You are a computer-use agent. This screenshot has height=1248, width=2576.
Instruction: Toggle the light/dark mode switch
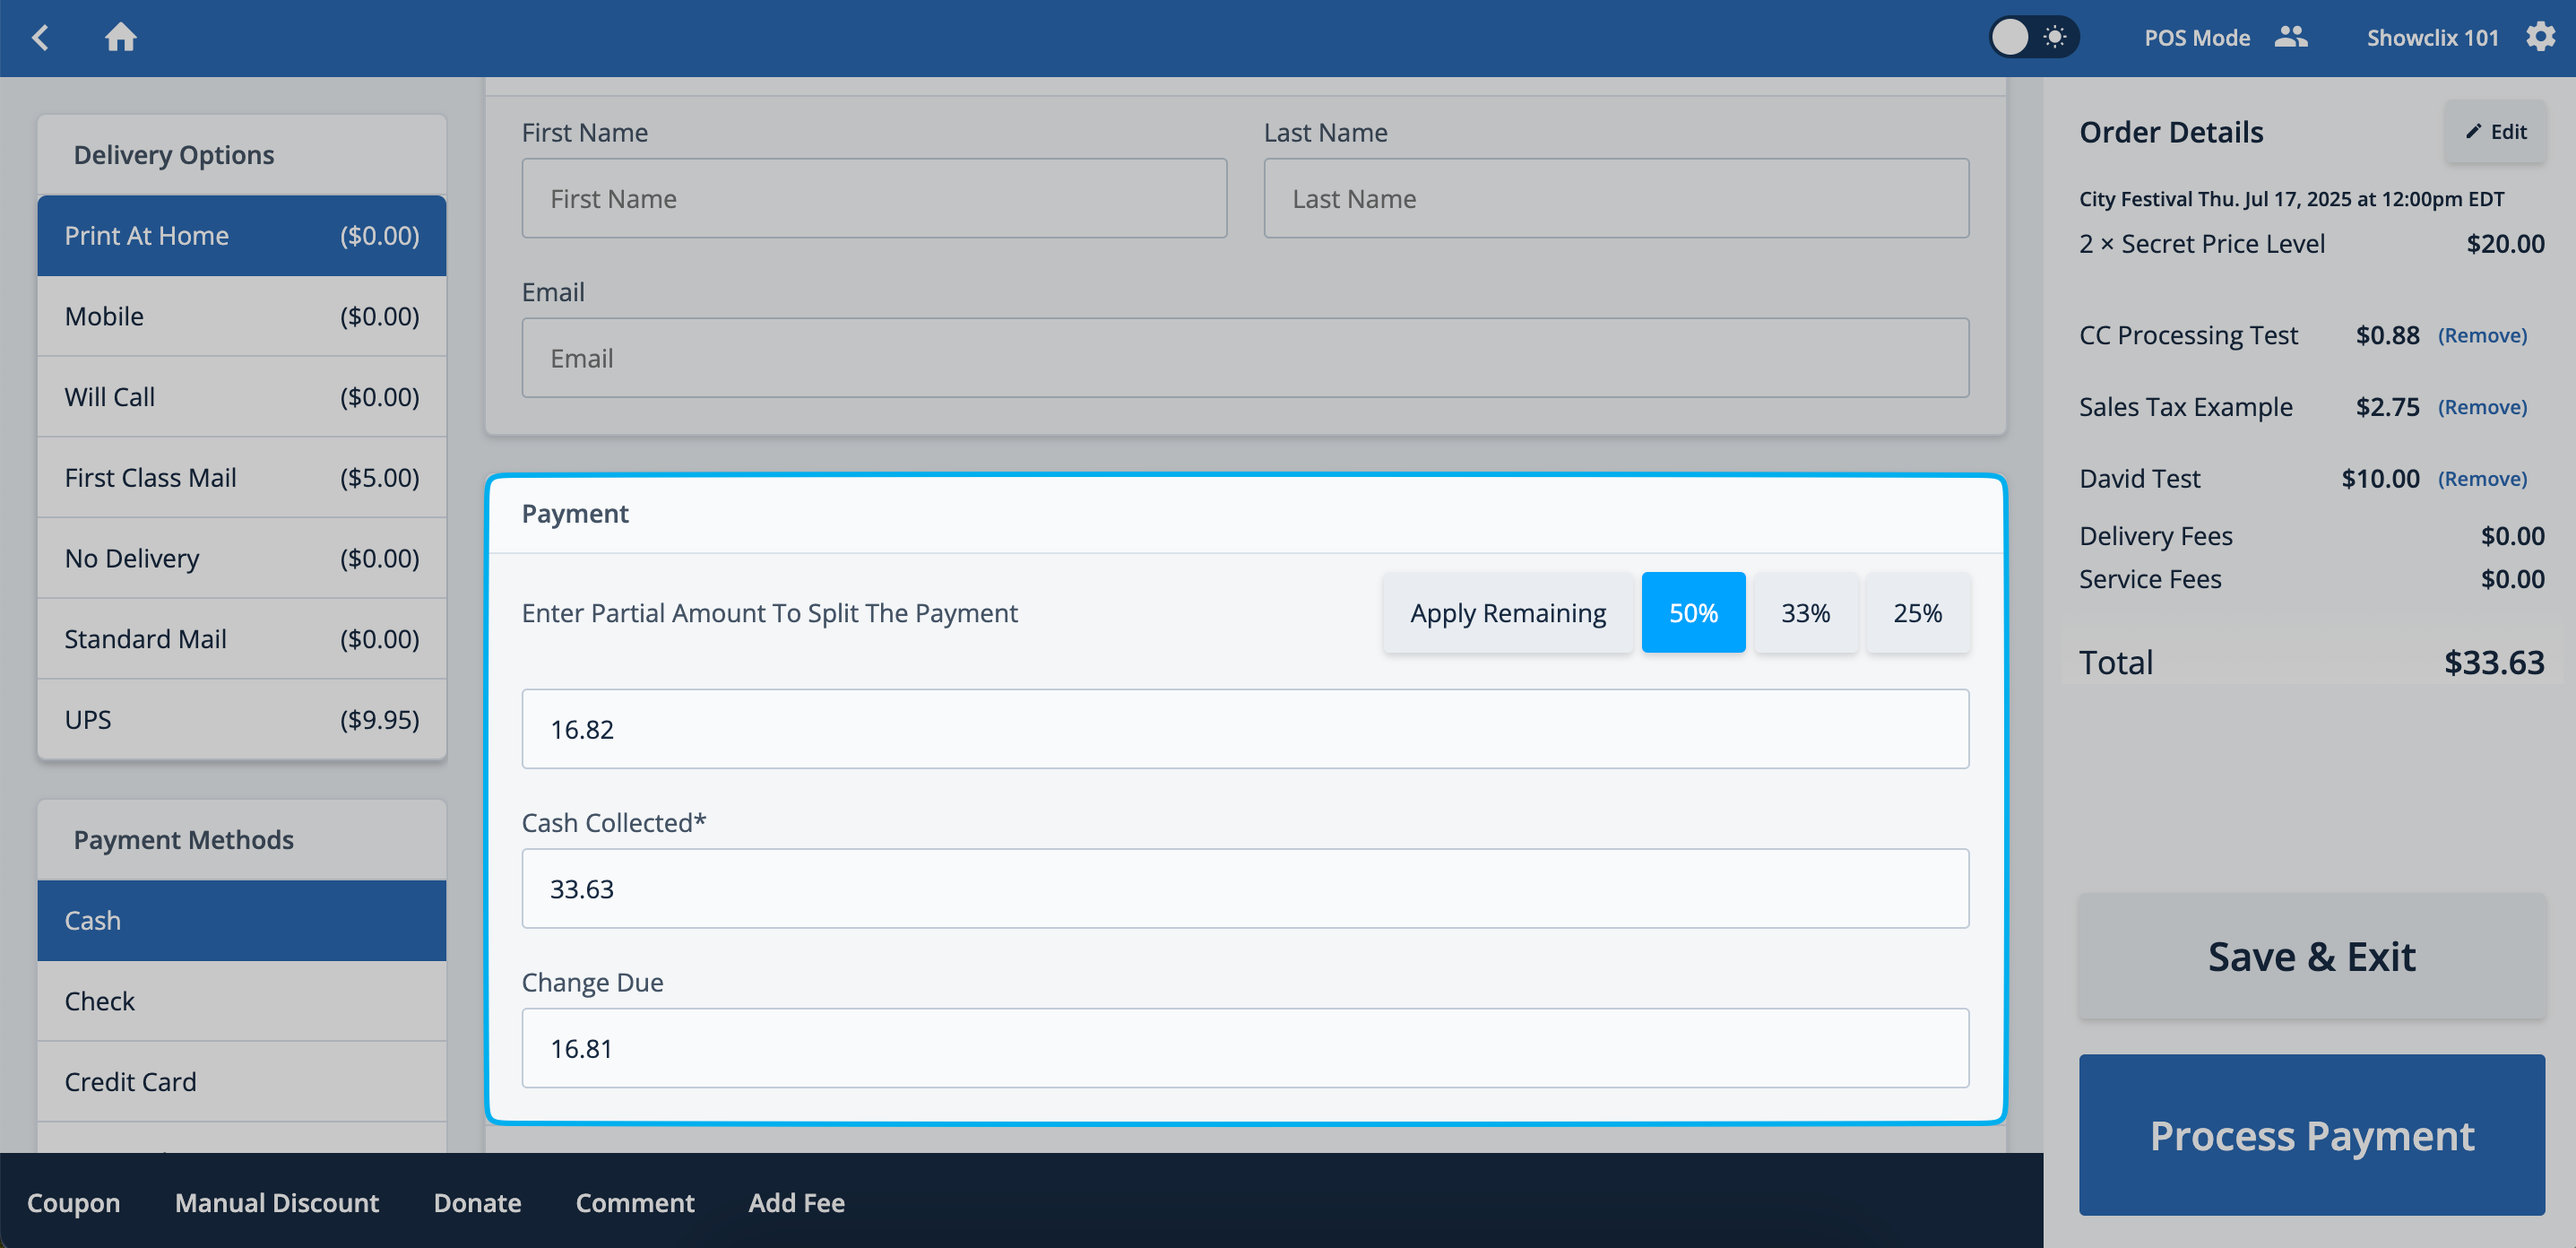tap(2033, 38)
